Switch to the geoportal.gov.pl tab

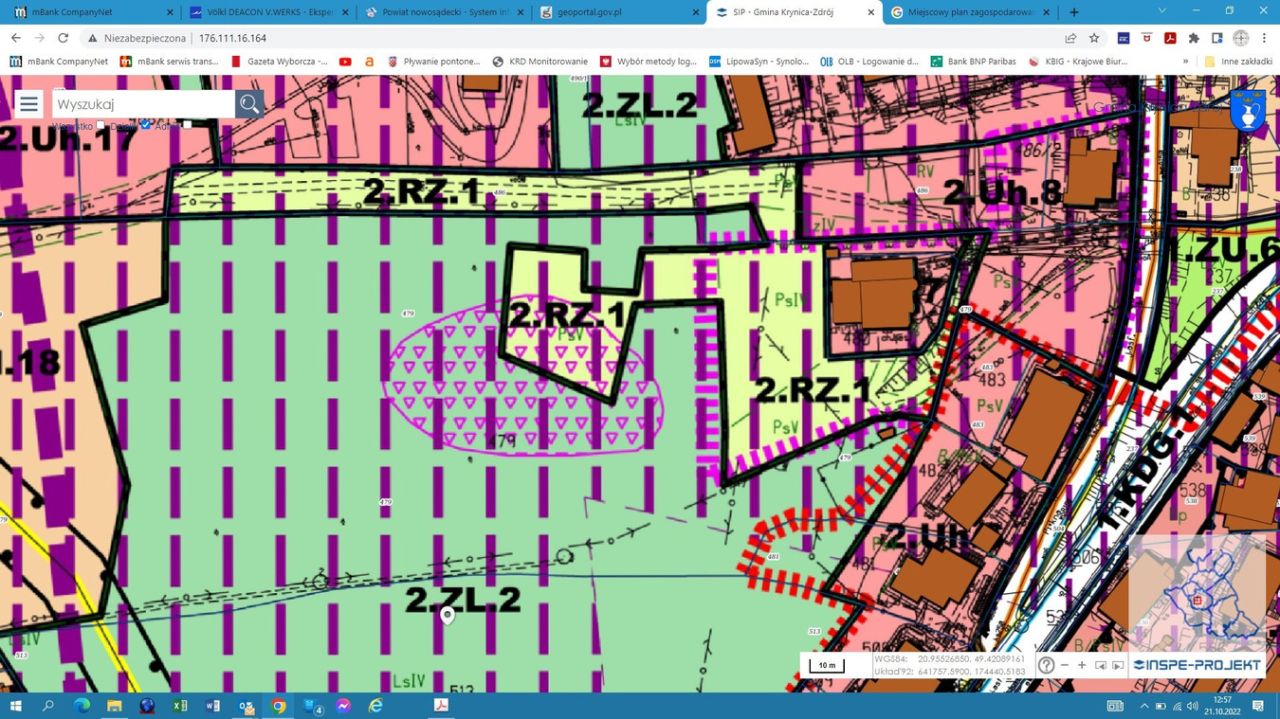coord(618,12)
